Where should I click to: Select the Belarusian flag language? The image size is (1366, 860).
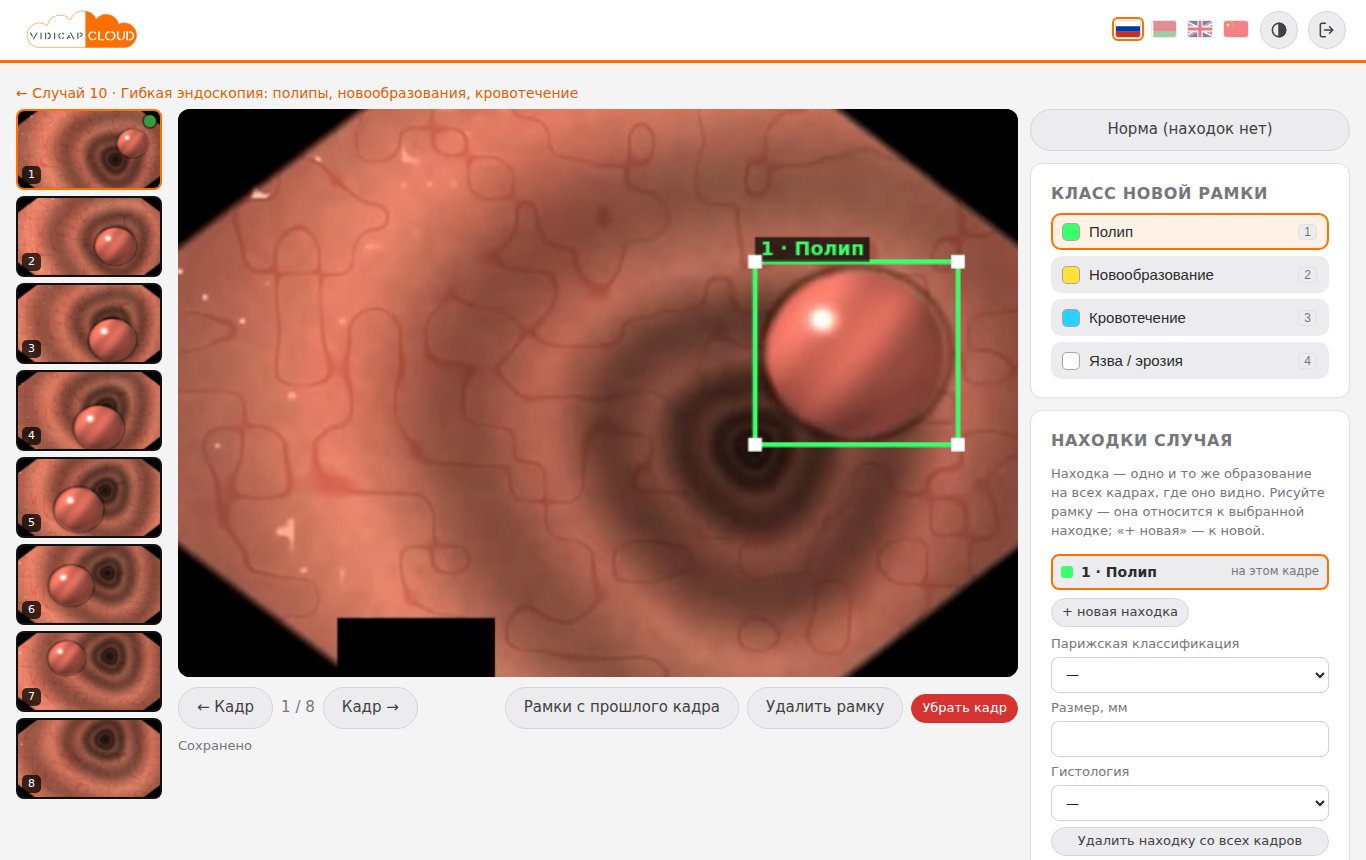1164,29
